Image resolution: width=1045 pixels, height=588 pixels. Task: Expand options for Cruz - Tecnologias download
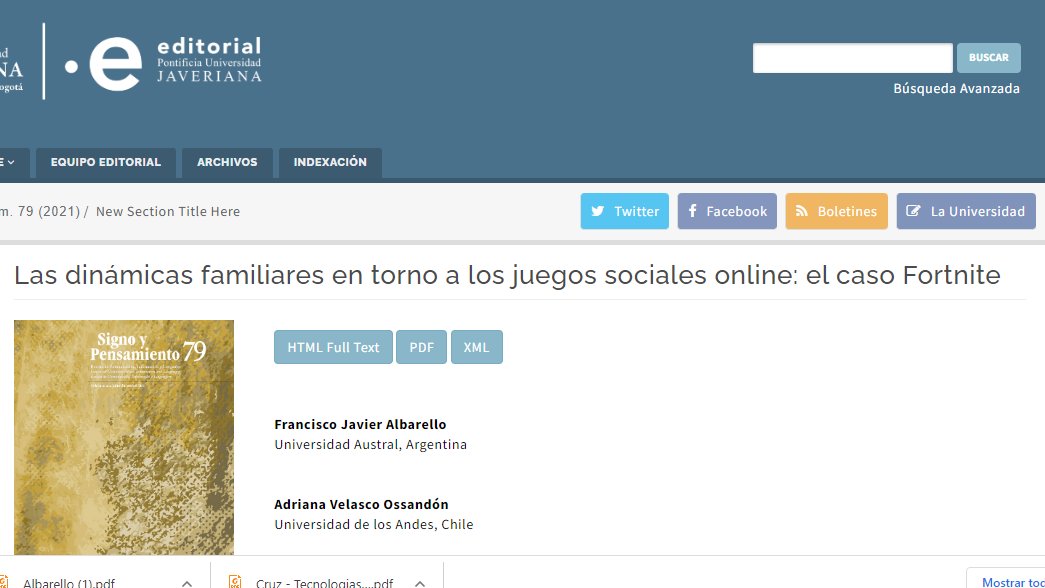420,583
